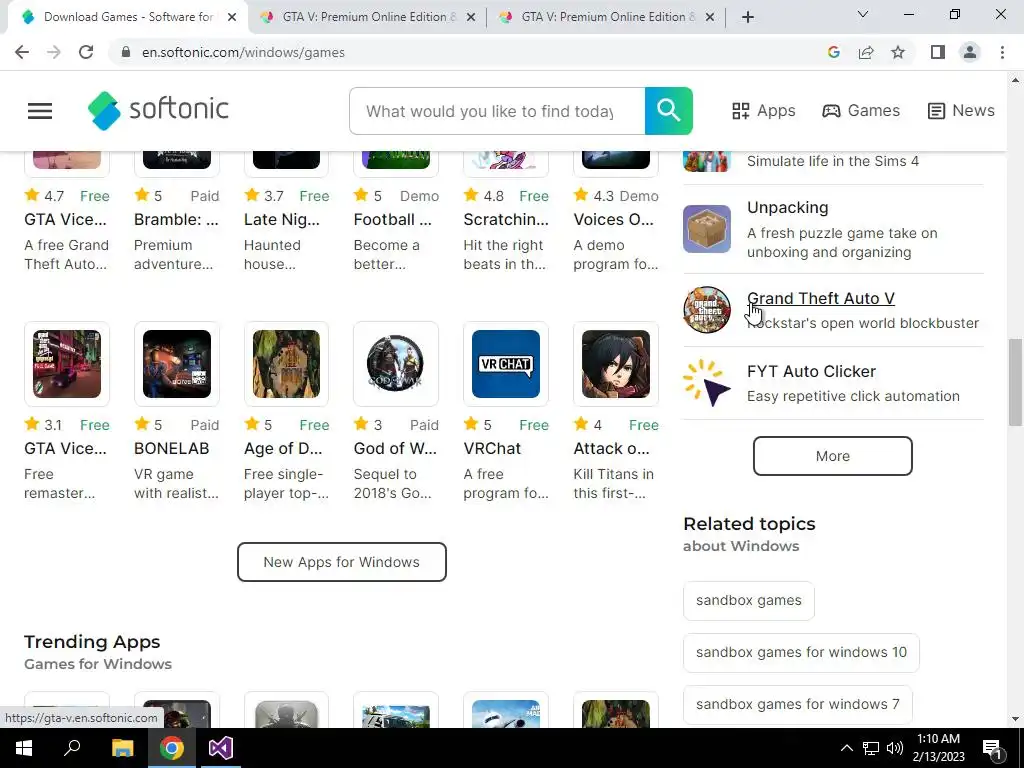Close the Download Games tab
The height and width of the screenshot is (768, 1024).
232,18
